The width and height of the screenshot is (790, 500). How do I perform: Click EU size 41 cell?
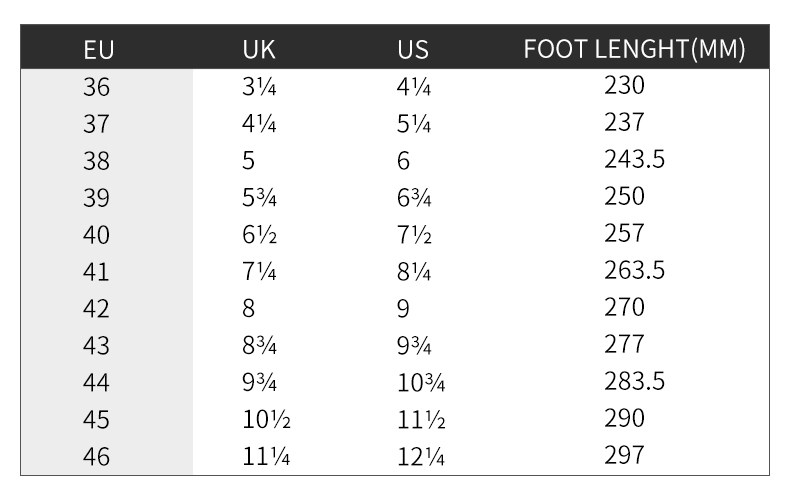click(x=97, y=272)
